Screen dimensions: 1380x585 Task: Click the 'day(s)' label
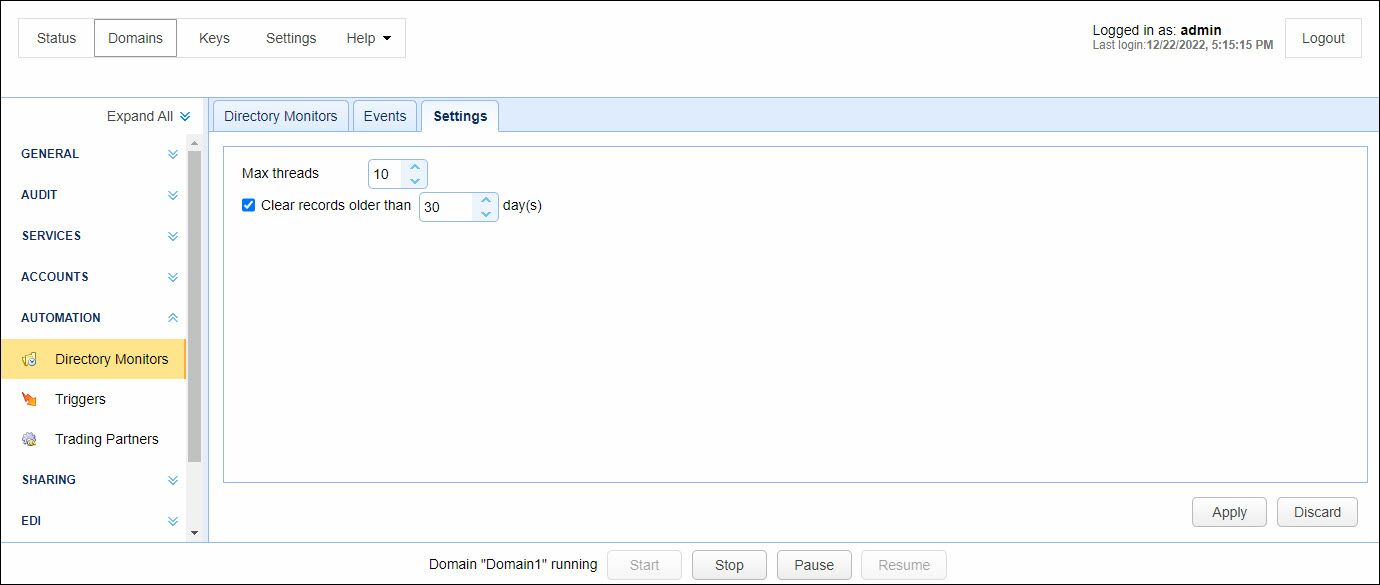522,206
